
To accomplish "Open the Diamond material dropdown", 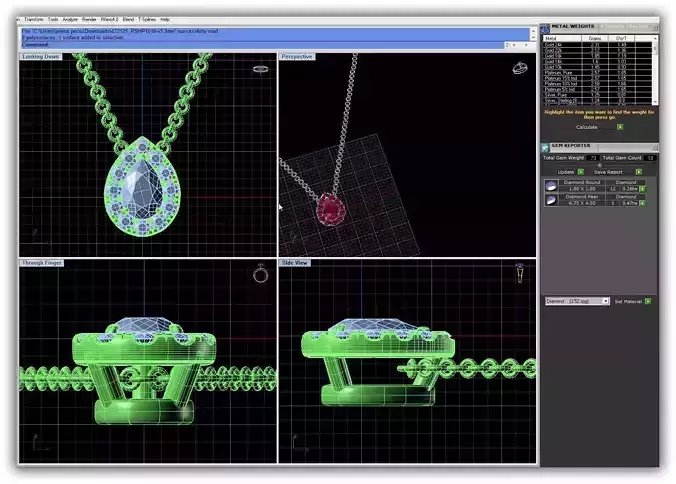I will point(577,301).
